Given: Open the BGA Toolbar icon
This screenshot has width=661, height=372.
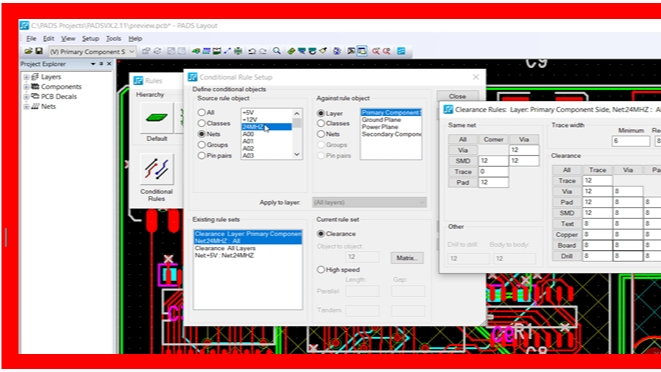Looking at the screenshot, I should point(238,51).
